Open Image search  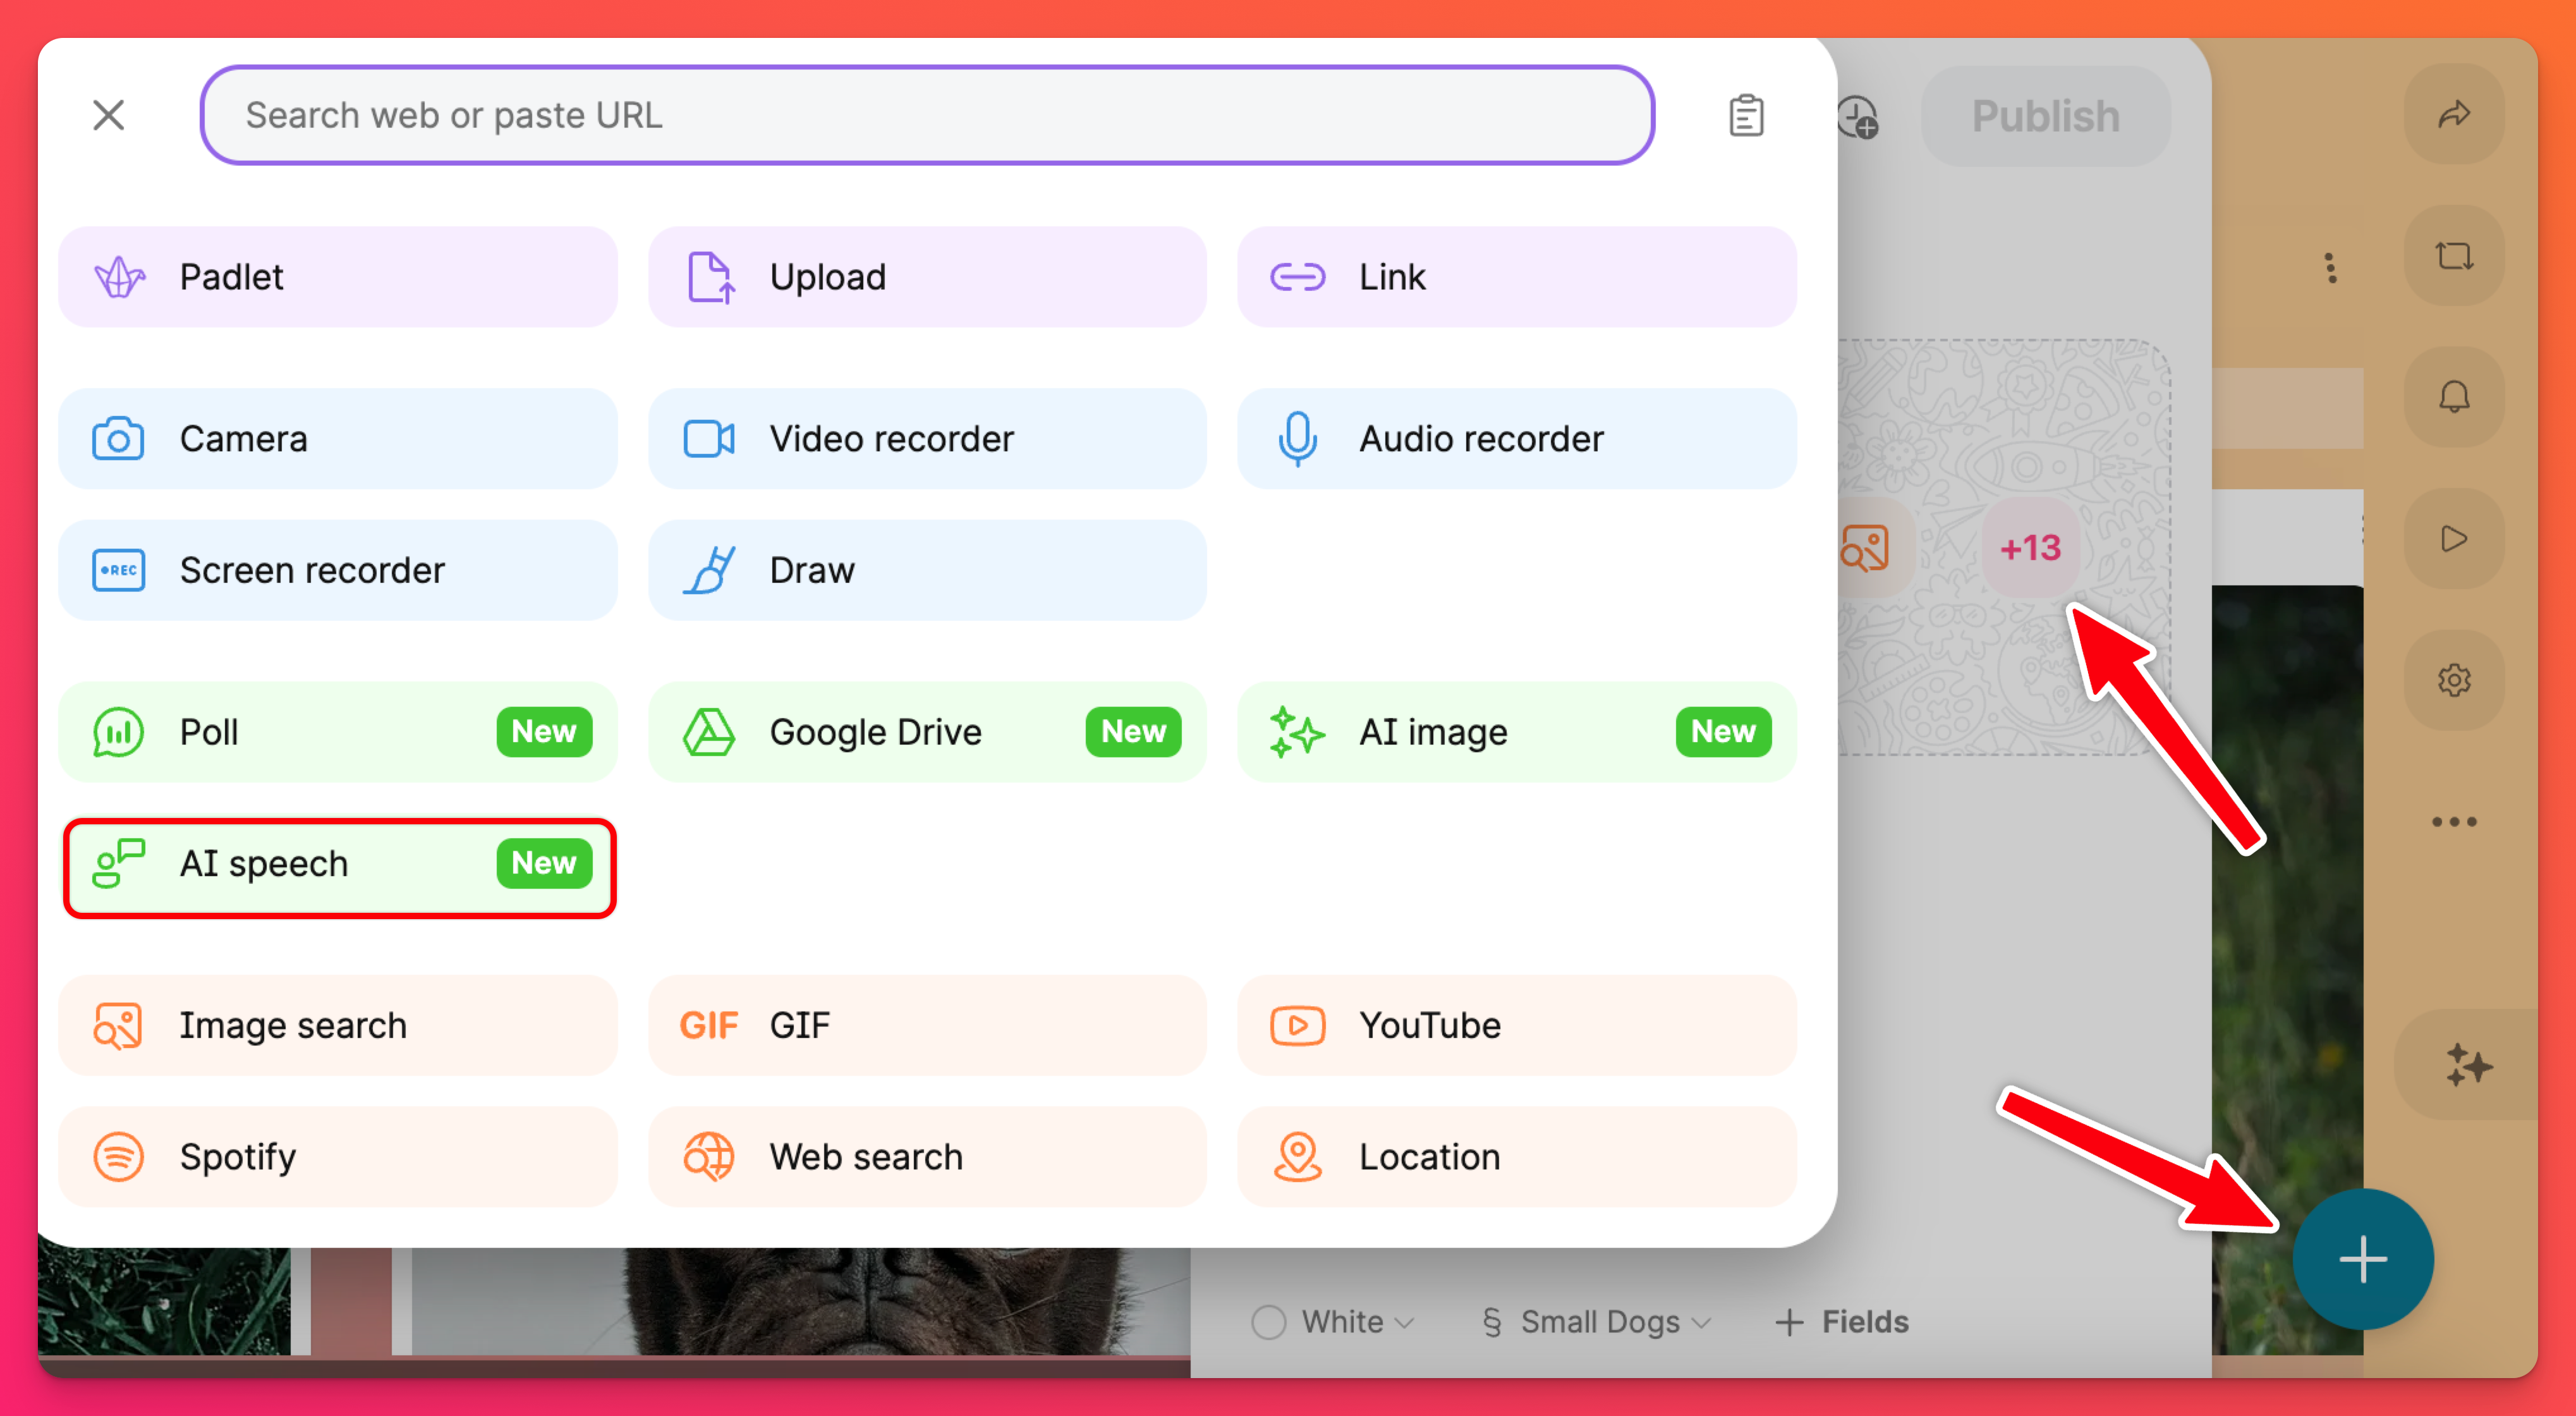tap(338, 1026)
